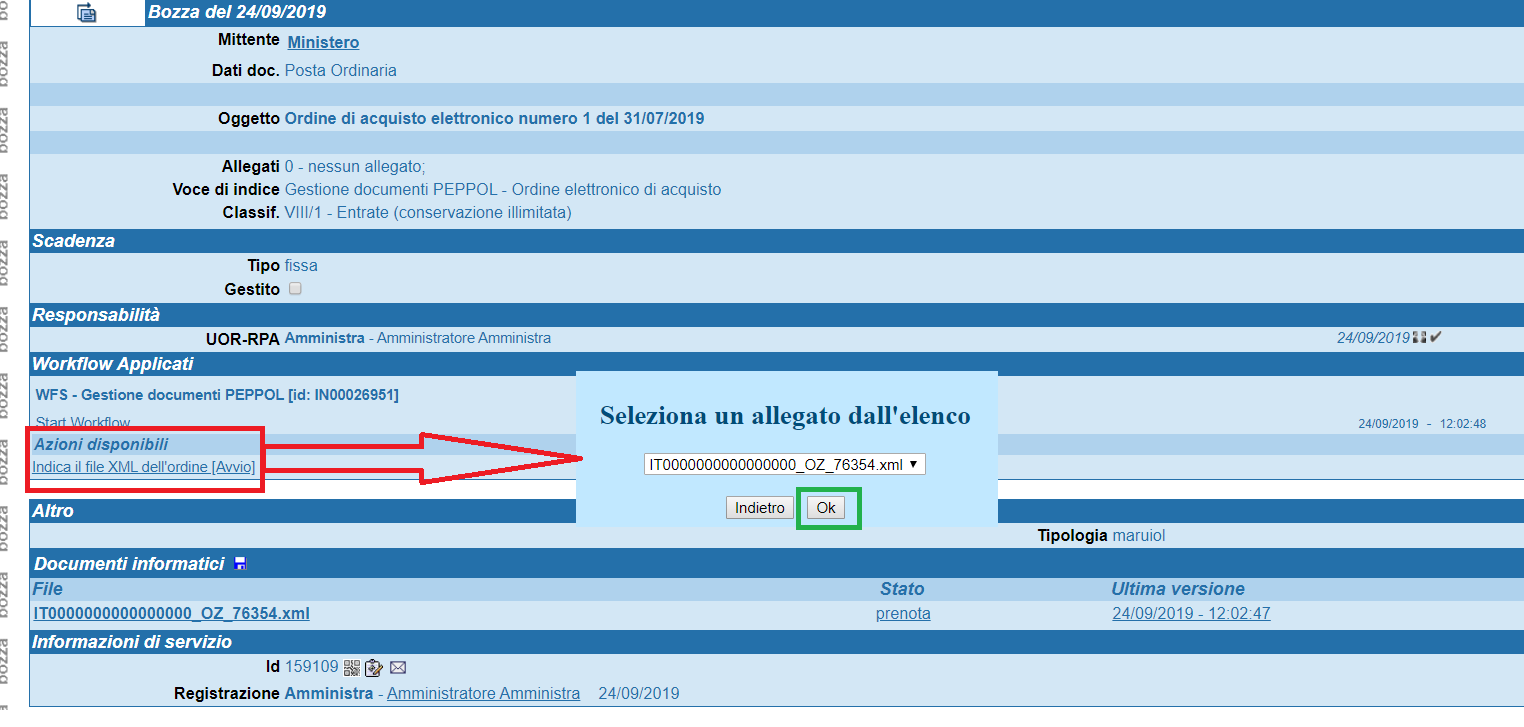Click the Bozza del 24/09/2019 header title
This screenshot has width=1524, height=727.
point(237,12)
